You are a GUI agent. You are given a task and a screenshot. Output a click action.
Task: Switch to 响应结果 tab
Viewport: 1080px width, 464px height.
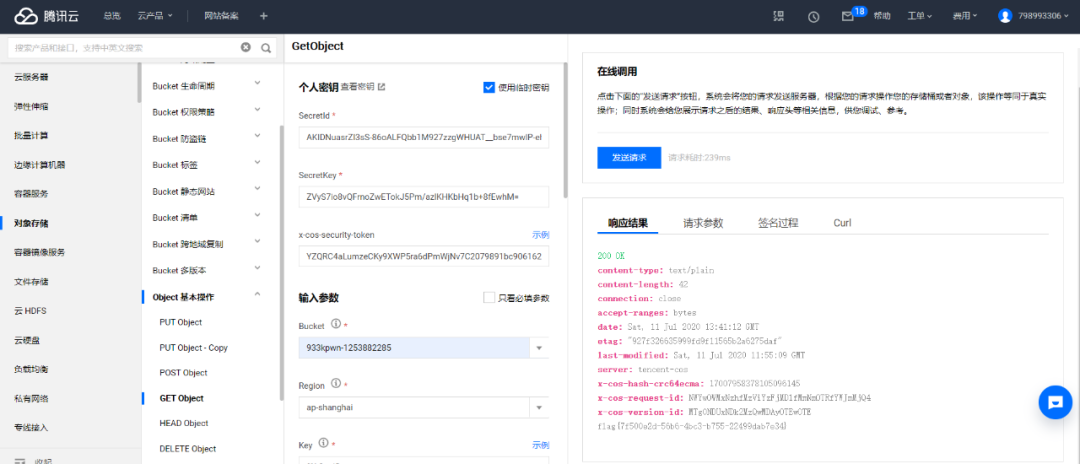point(627,223)
